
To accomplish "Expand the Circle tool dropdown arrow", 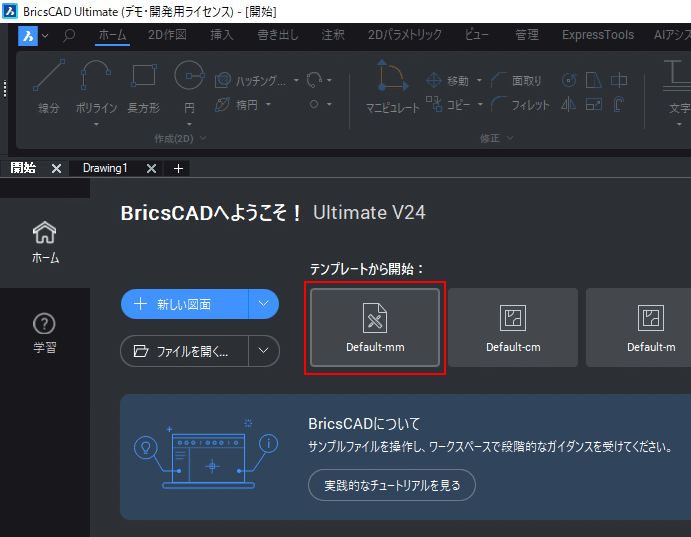I will [x=189, y=124].
